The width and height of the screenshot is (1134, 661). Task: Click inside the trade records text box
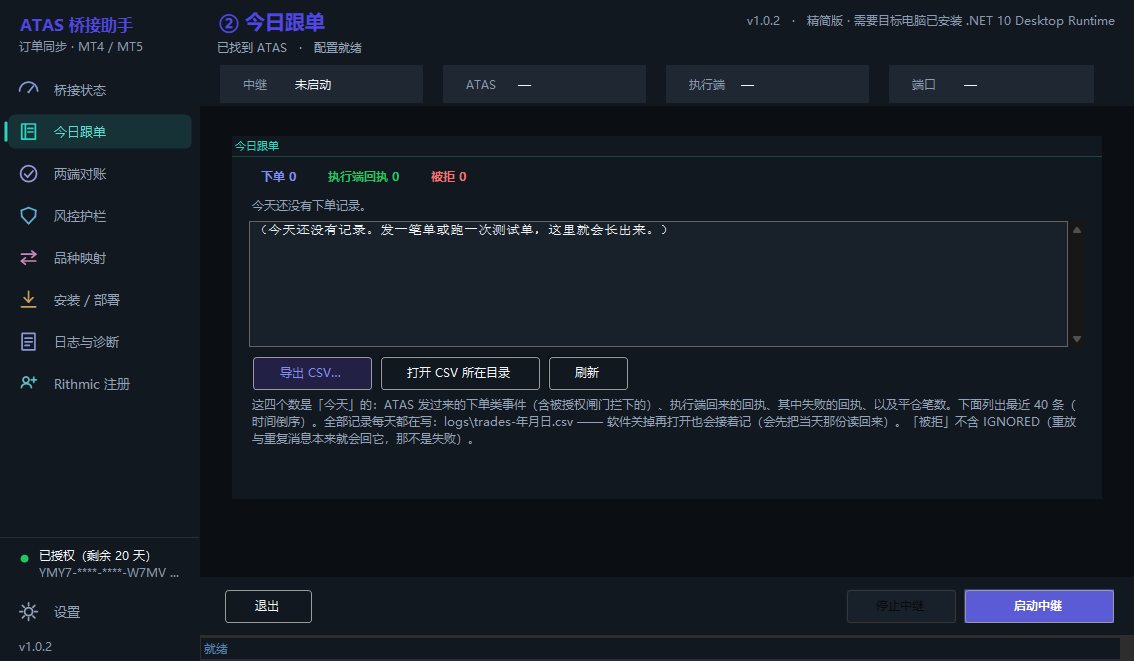pyautogui.click(x=658, y=284)
